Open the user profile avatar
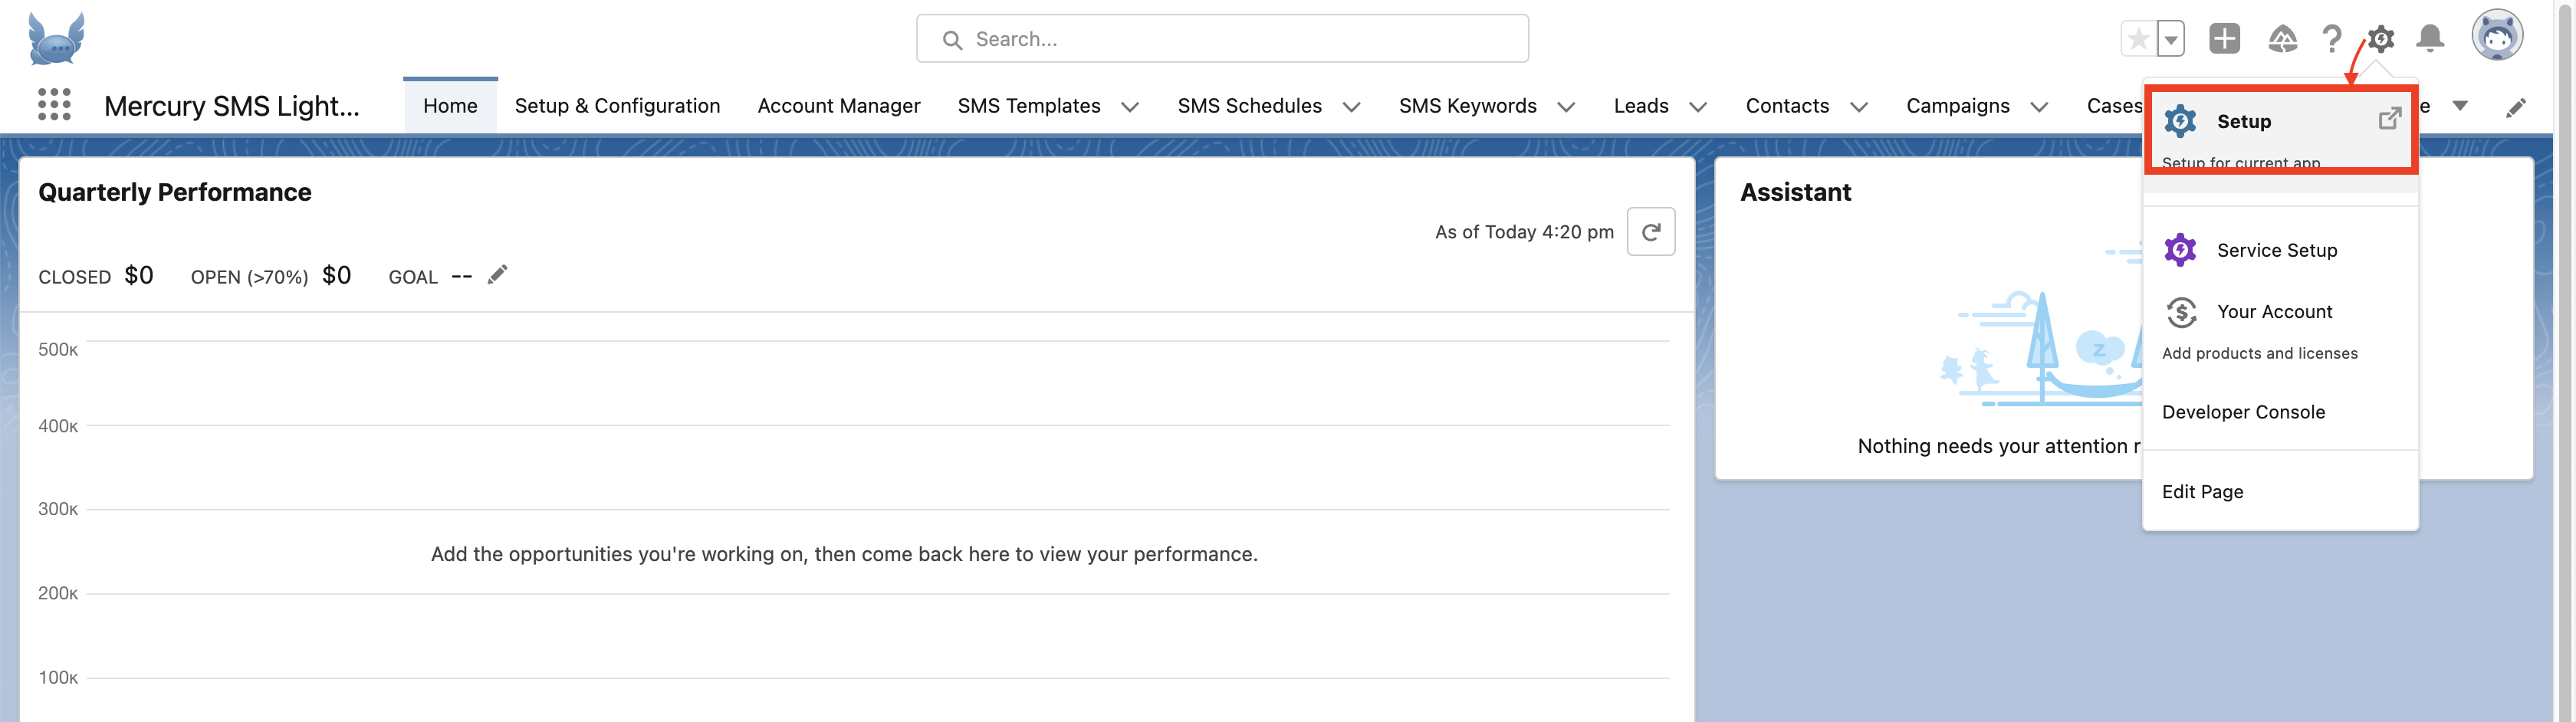 [2497, 37]
